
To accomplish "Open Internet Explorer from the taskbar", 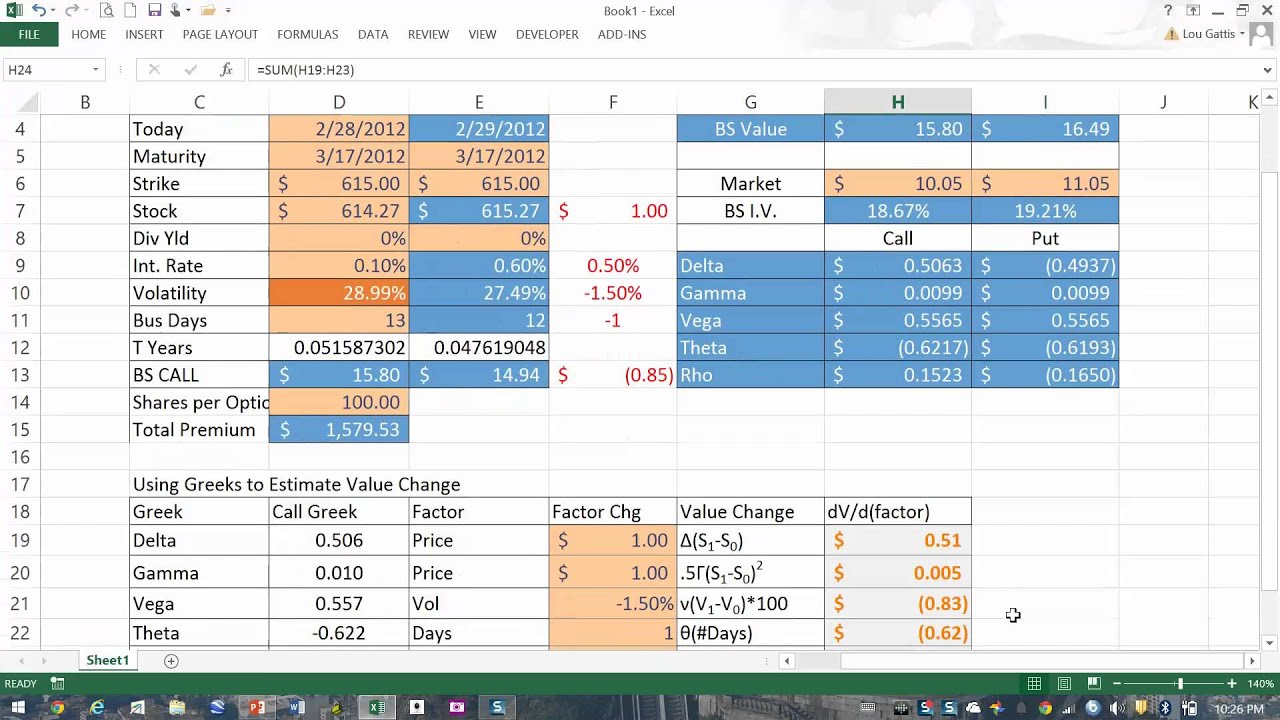I will tap(97, 708).
